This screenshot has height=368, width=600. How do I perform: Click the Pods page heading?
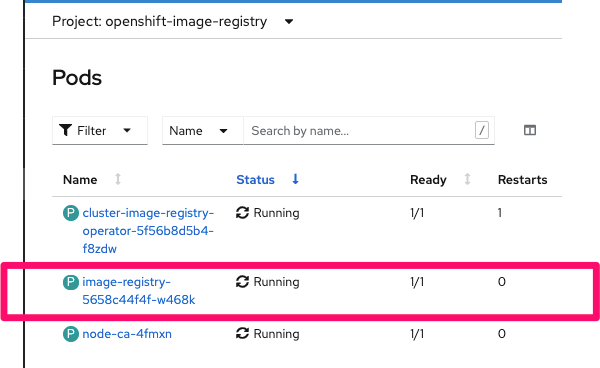coord(77,78)
